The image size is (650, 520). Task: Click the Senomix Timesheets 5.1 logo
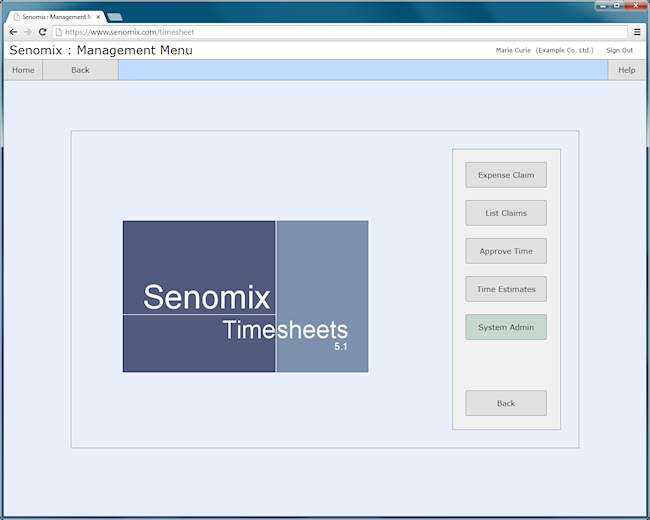coord(245,296)
